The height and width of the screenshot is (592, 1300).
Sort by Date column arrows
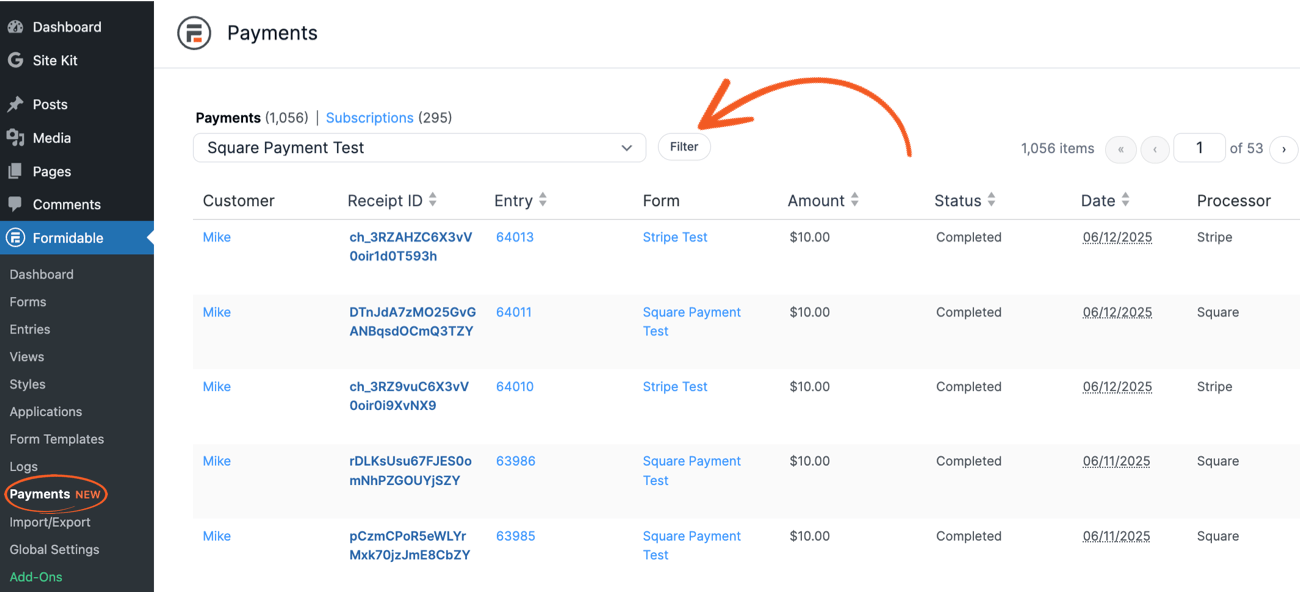(1125, 200)
